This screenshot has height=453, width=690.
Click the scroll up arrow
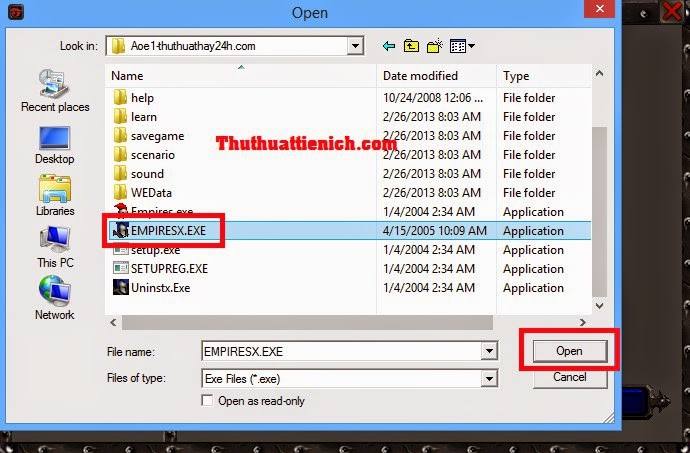(599, 74)
